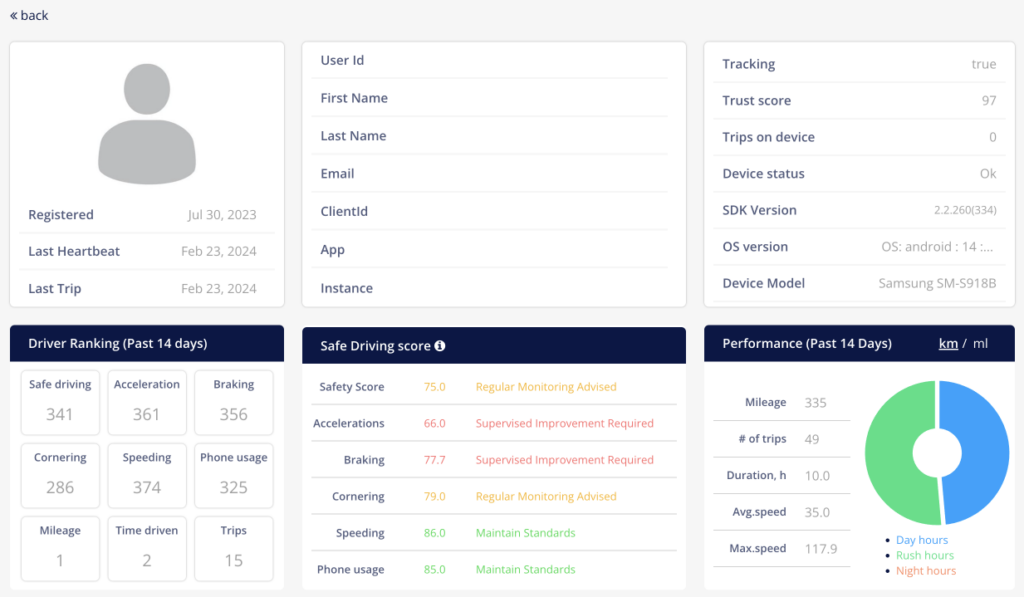
Task: Click the user avatar placeholder image
Action: click(147, 123)
